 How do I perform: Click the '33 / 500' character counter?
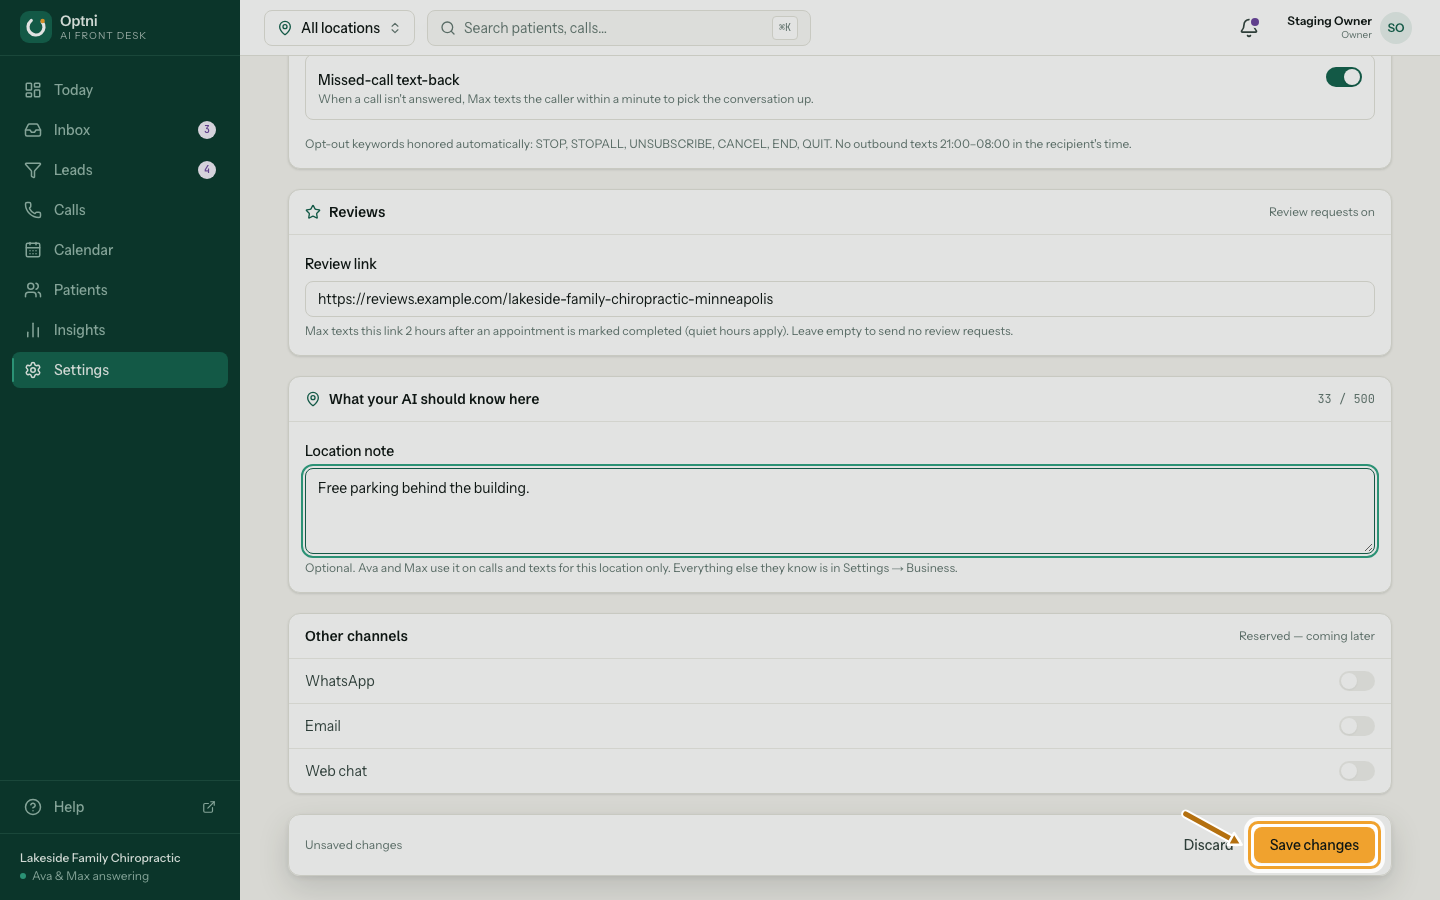point(1346,399)
